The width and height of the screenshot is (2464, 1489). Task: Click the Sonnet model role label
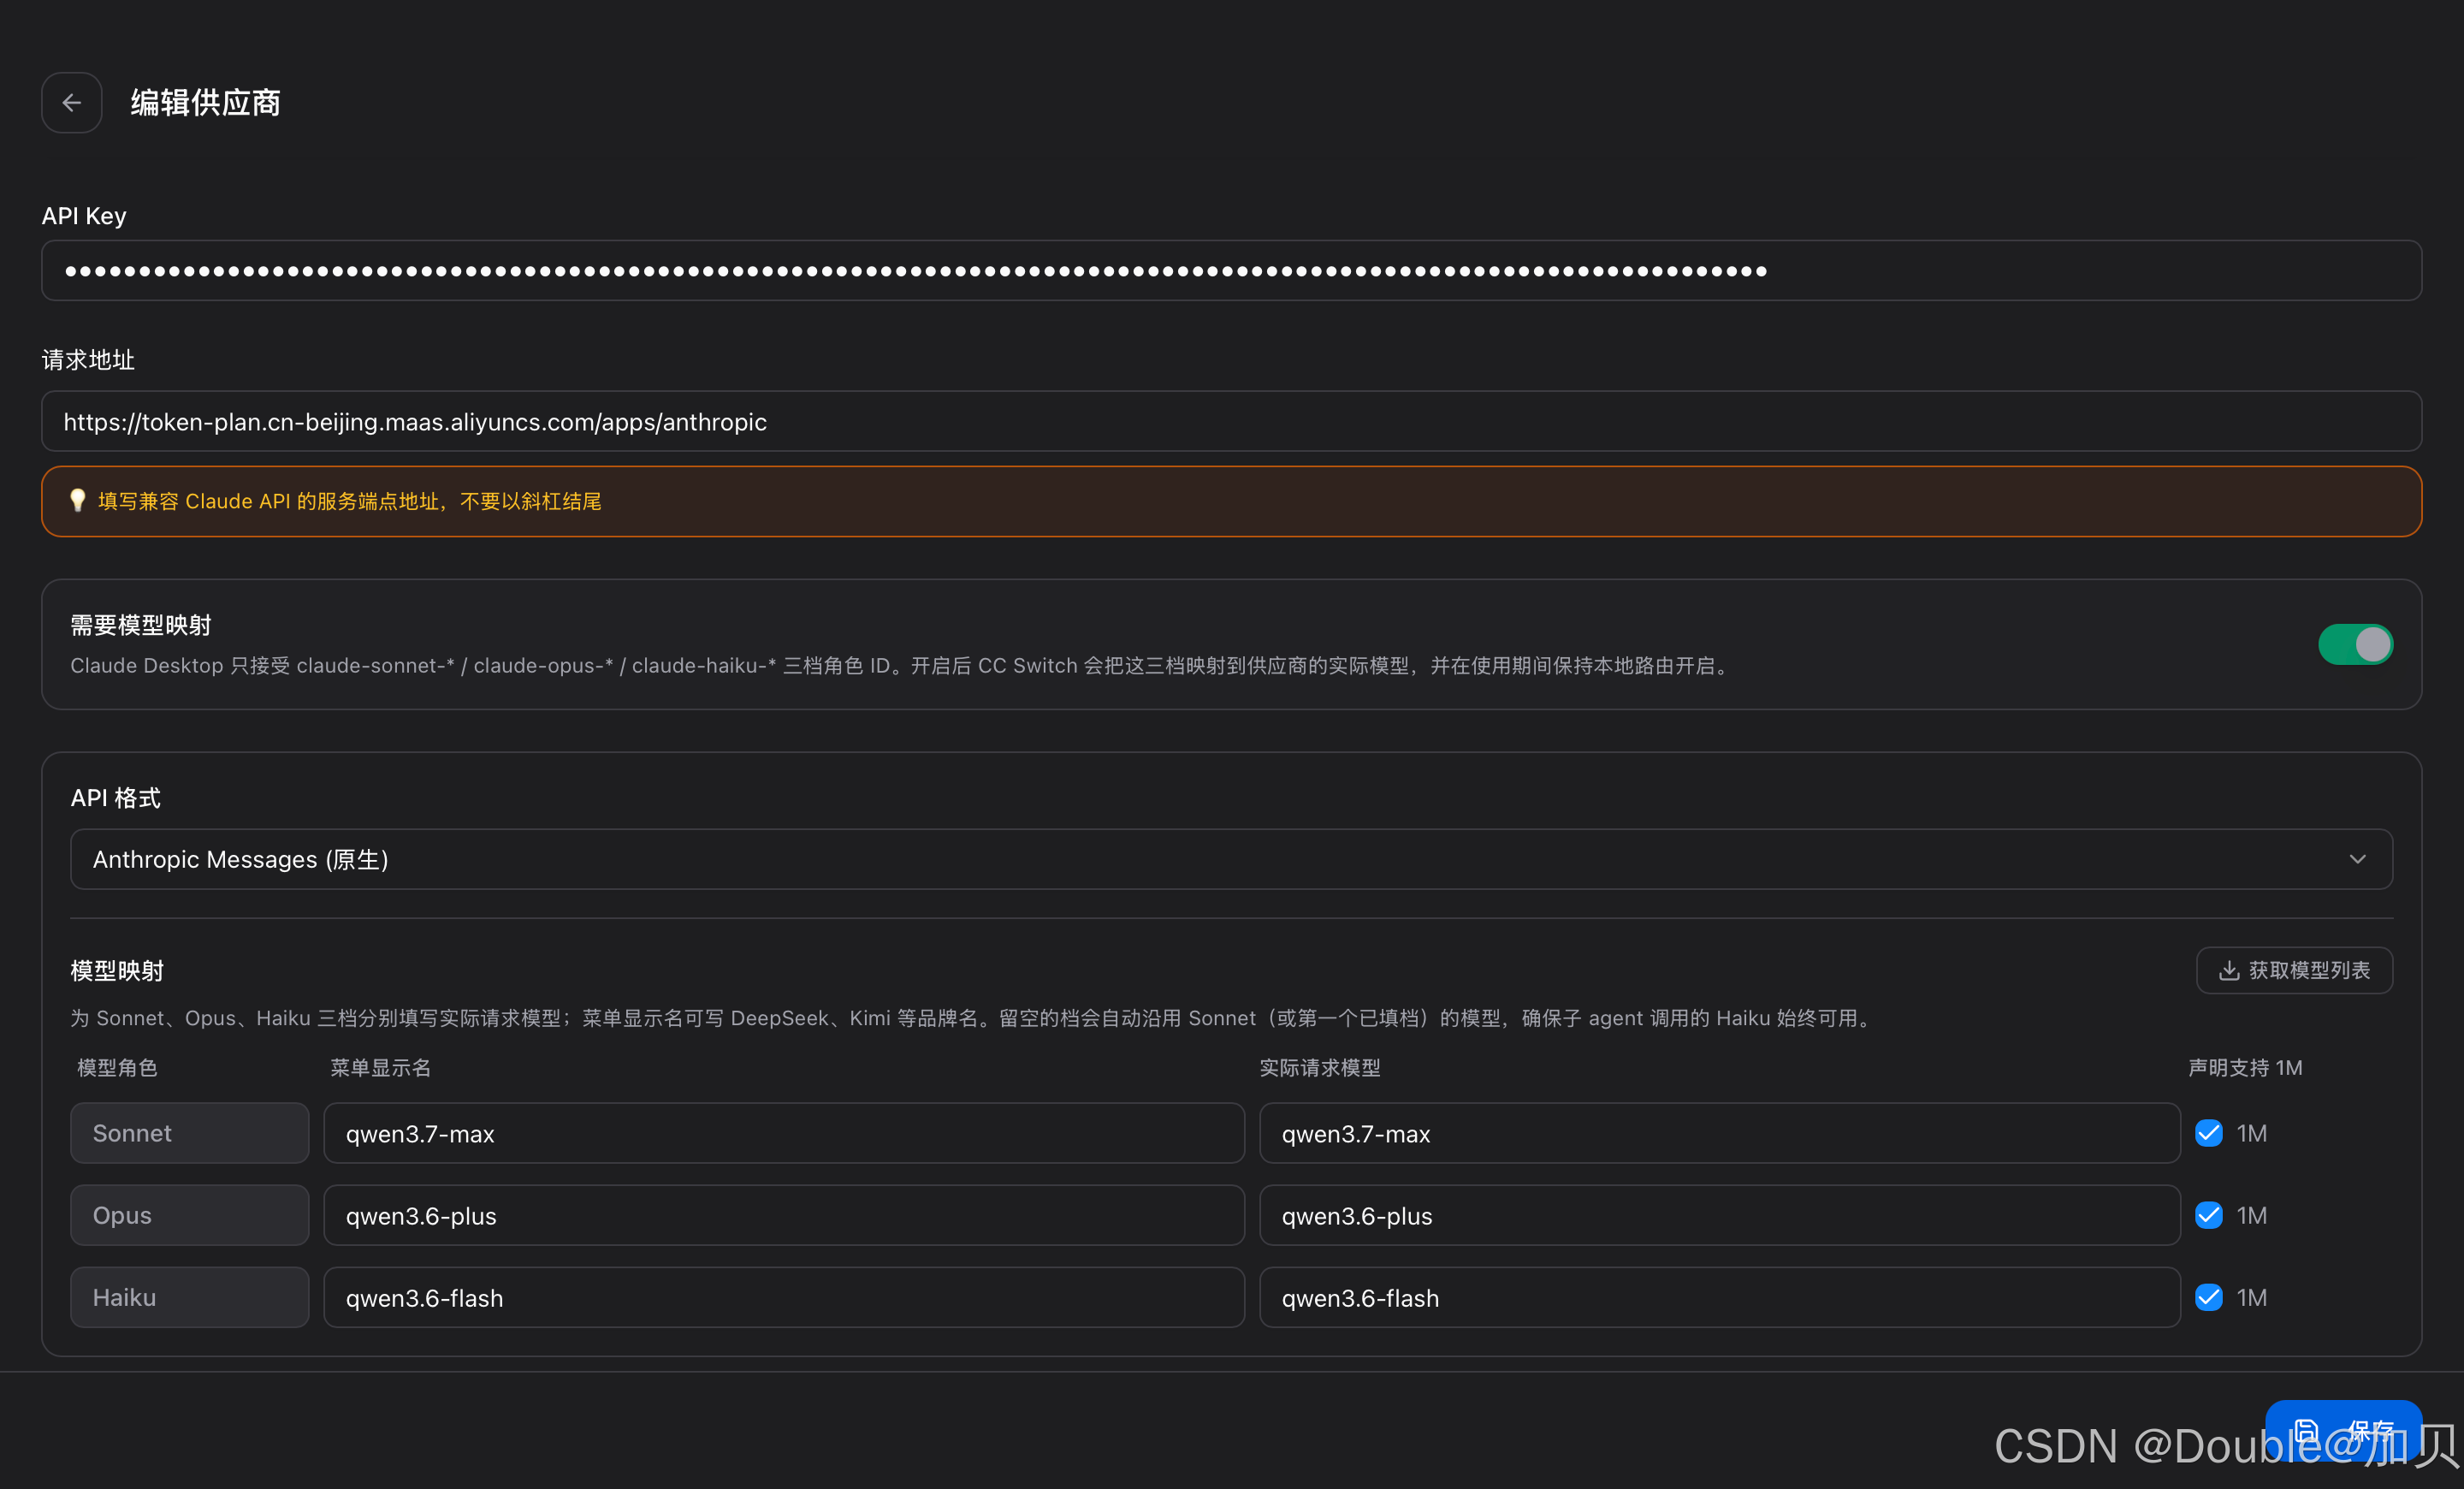pos(190,1134)
